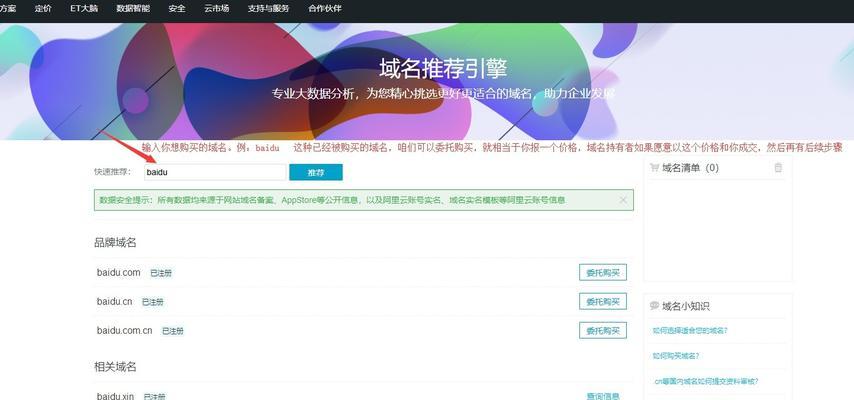This screenshot has width=854, height=400.
Task: Click the 品牌域名 section heading
Action: [x=115, y=243]
